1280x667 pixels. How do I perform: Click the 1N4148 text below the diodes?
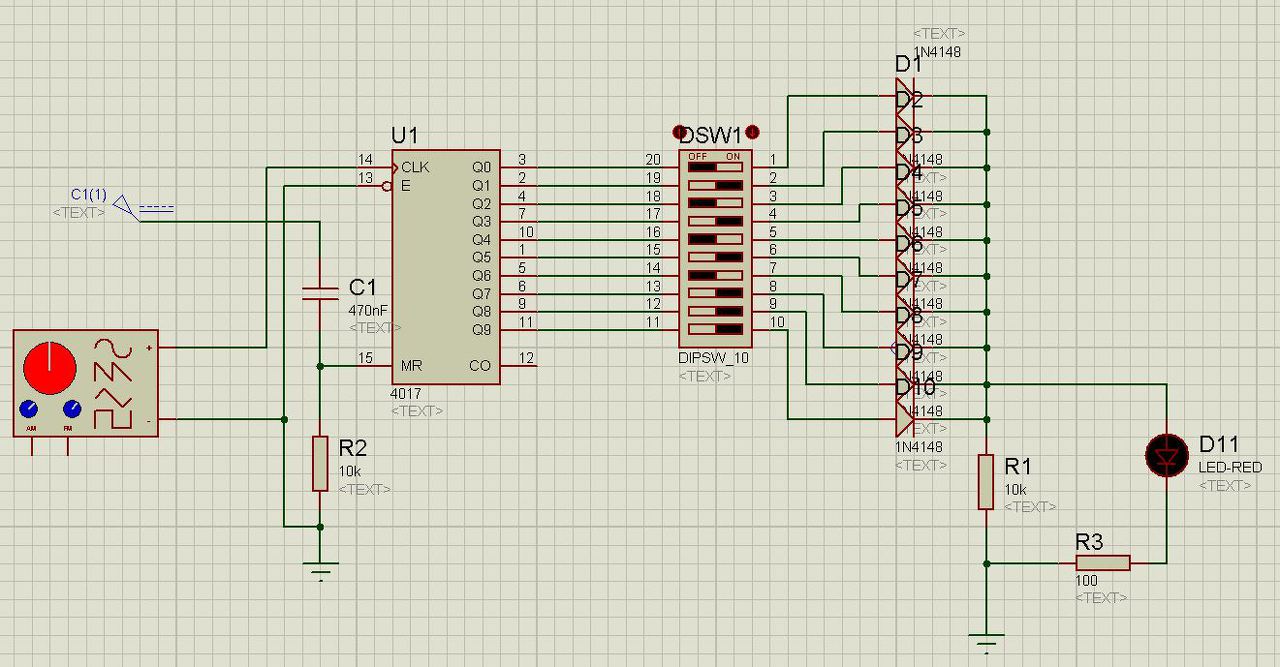click(x=919, y=447)
